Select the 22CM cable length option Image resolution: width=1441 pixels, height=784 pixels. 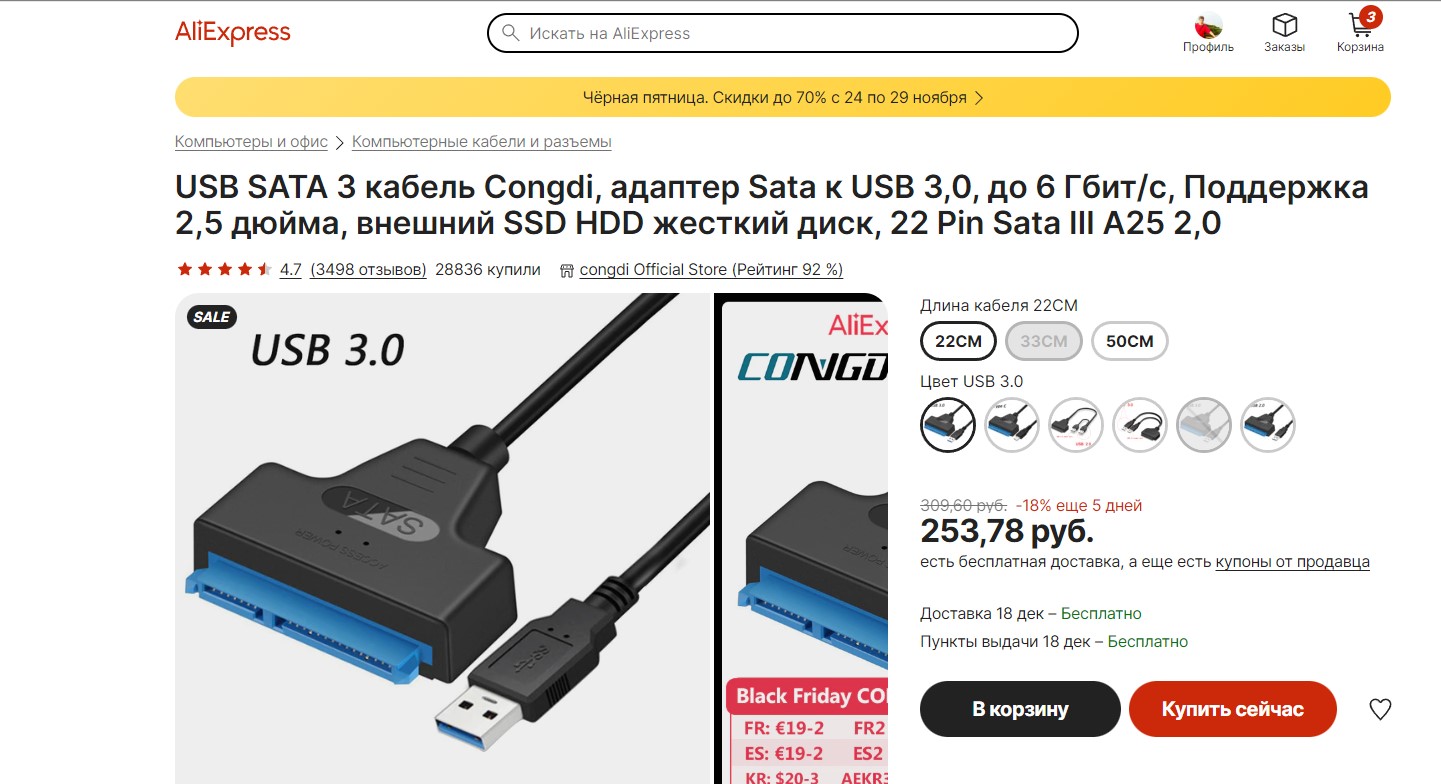point(958,341)
